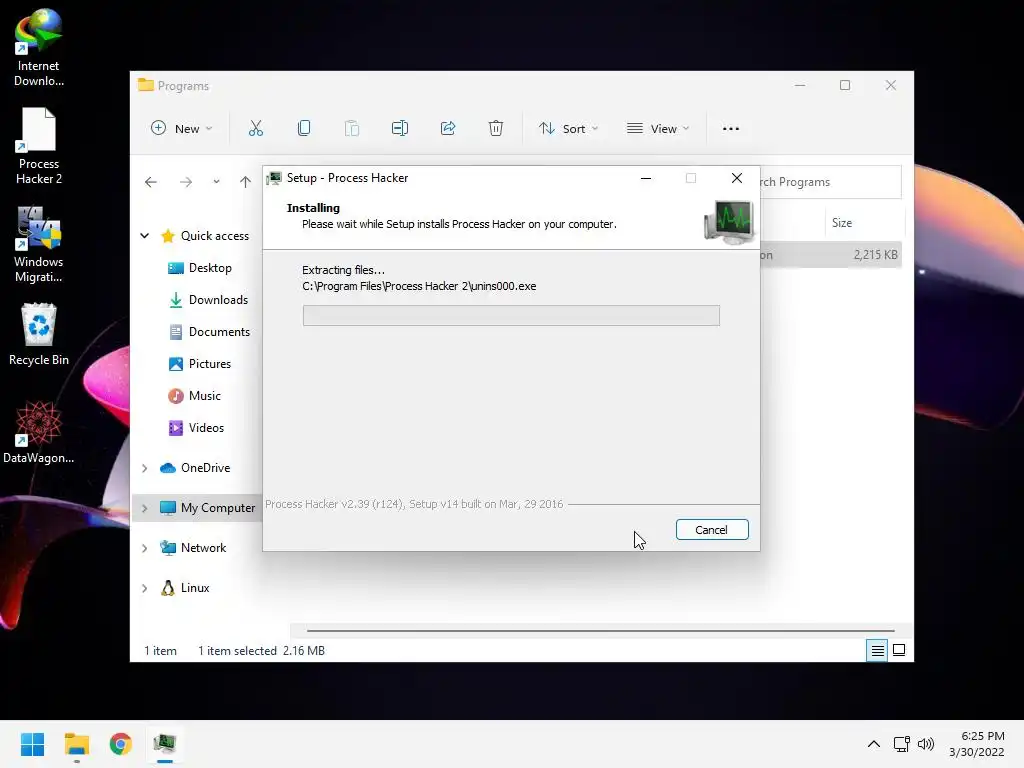Open Videos folder in sidebar
This screenshot has height=768, width=1024.
click(206, 428)
